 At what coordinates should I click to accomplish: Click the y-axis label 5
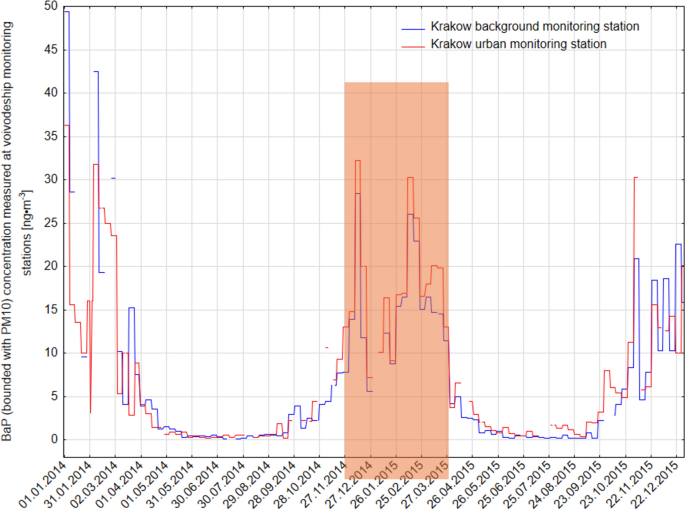pos(55,396)
